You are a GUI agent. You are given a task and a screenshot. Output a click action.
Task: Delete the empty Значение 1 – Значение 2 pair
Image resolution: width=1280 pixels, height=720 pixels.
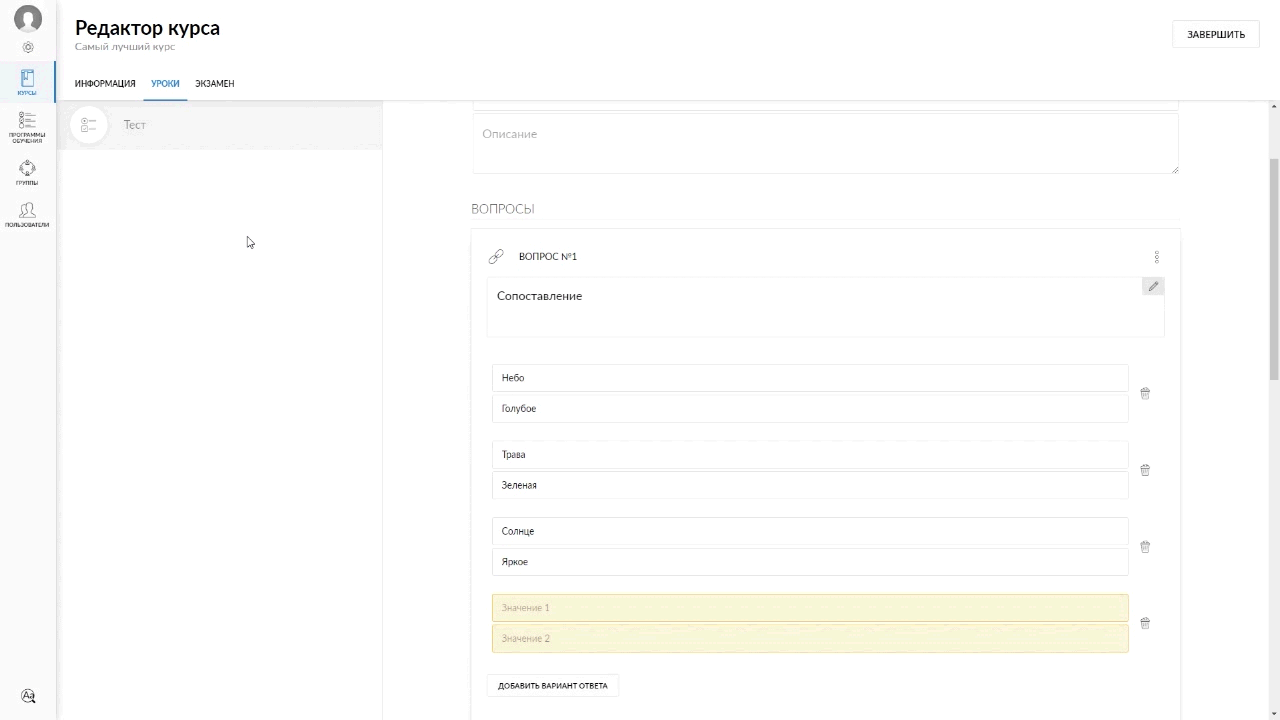(x=1145, y=623)
